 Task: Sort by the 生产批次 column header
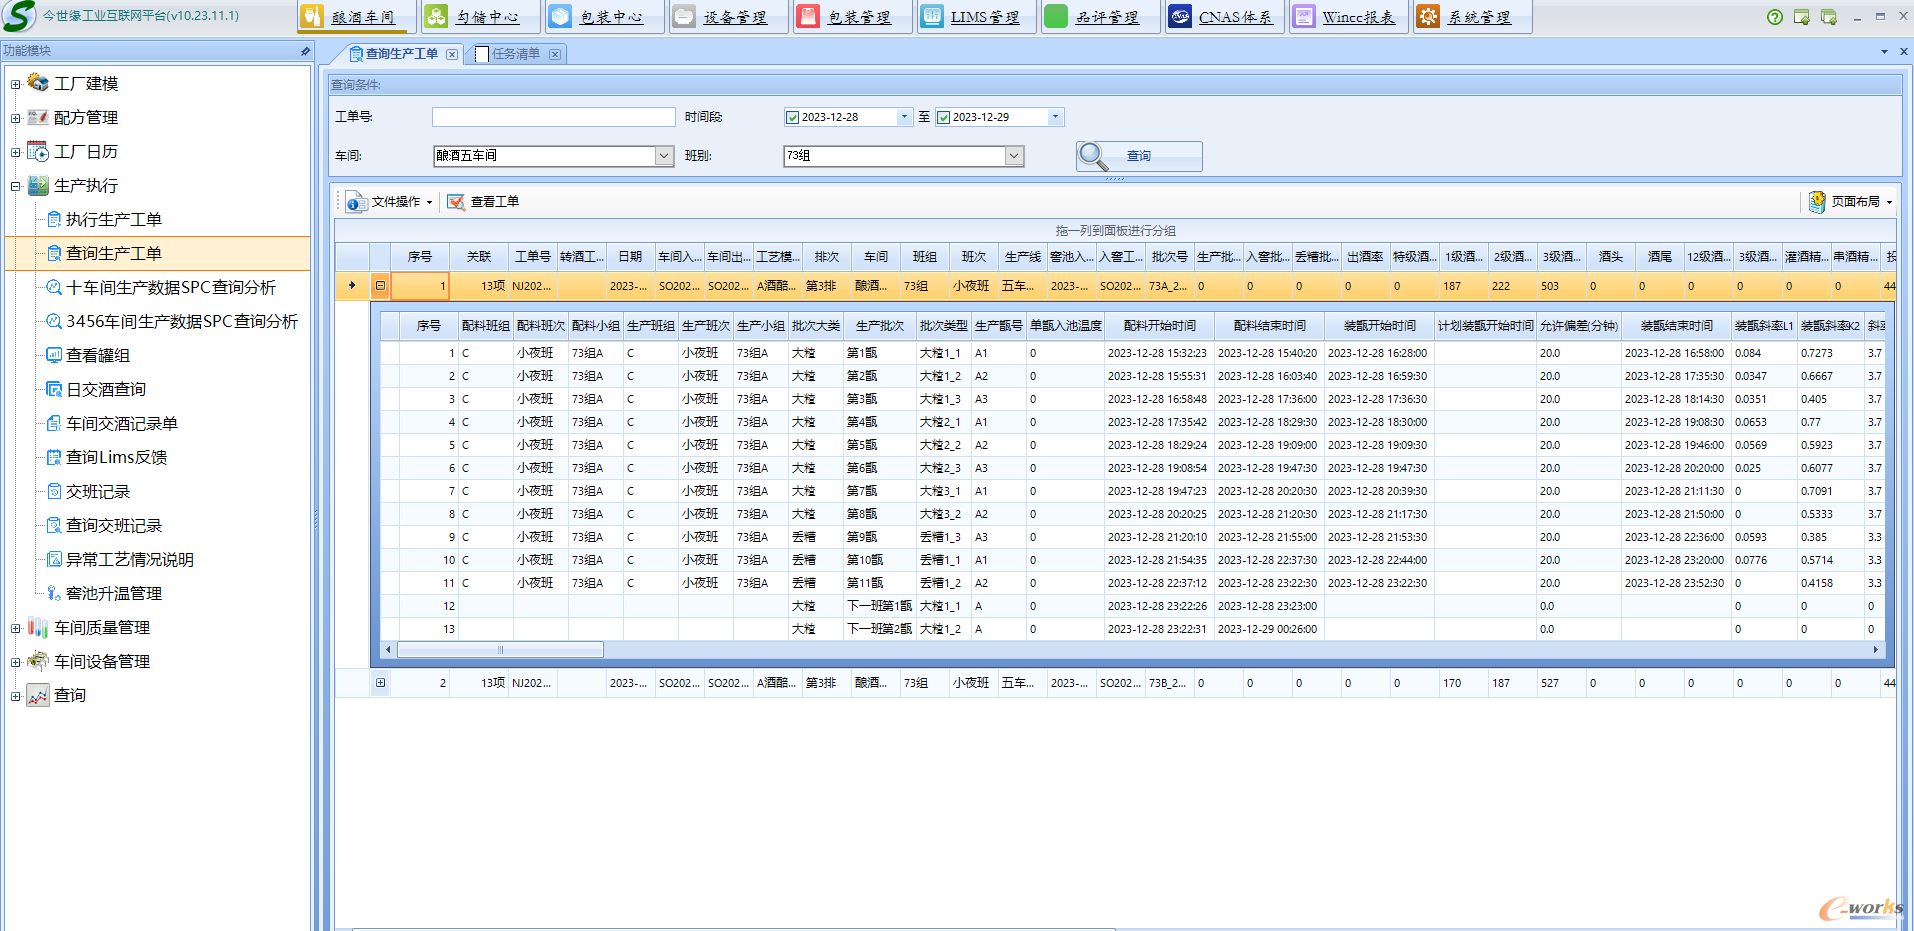tap(879, 326)
